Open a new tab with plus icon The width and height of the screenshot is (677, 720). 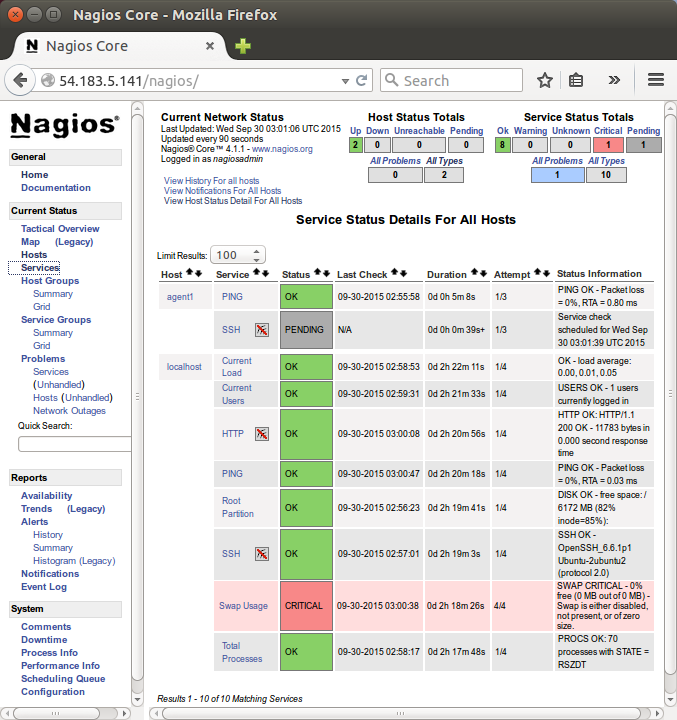[x=243, y=46]
